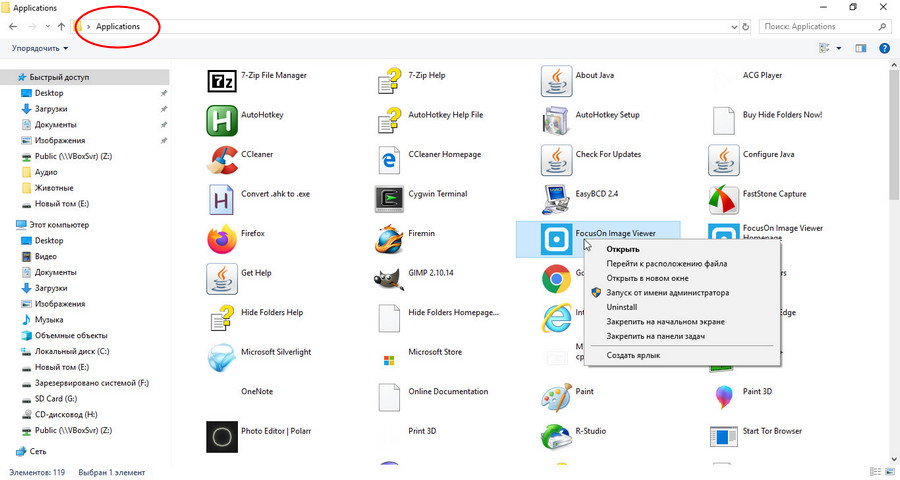Select the Get Help Java icon
The height and width of the screenshot is (480, 900).
tap(222, 279)
